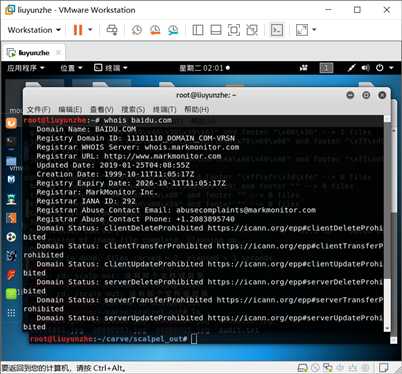Click the stretch guest display icon
Screen dimensions: 402x374
point(302,30)
